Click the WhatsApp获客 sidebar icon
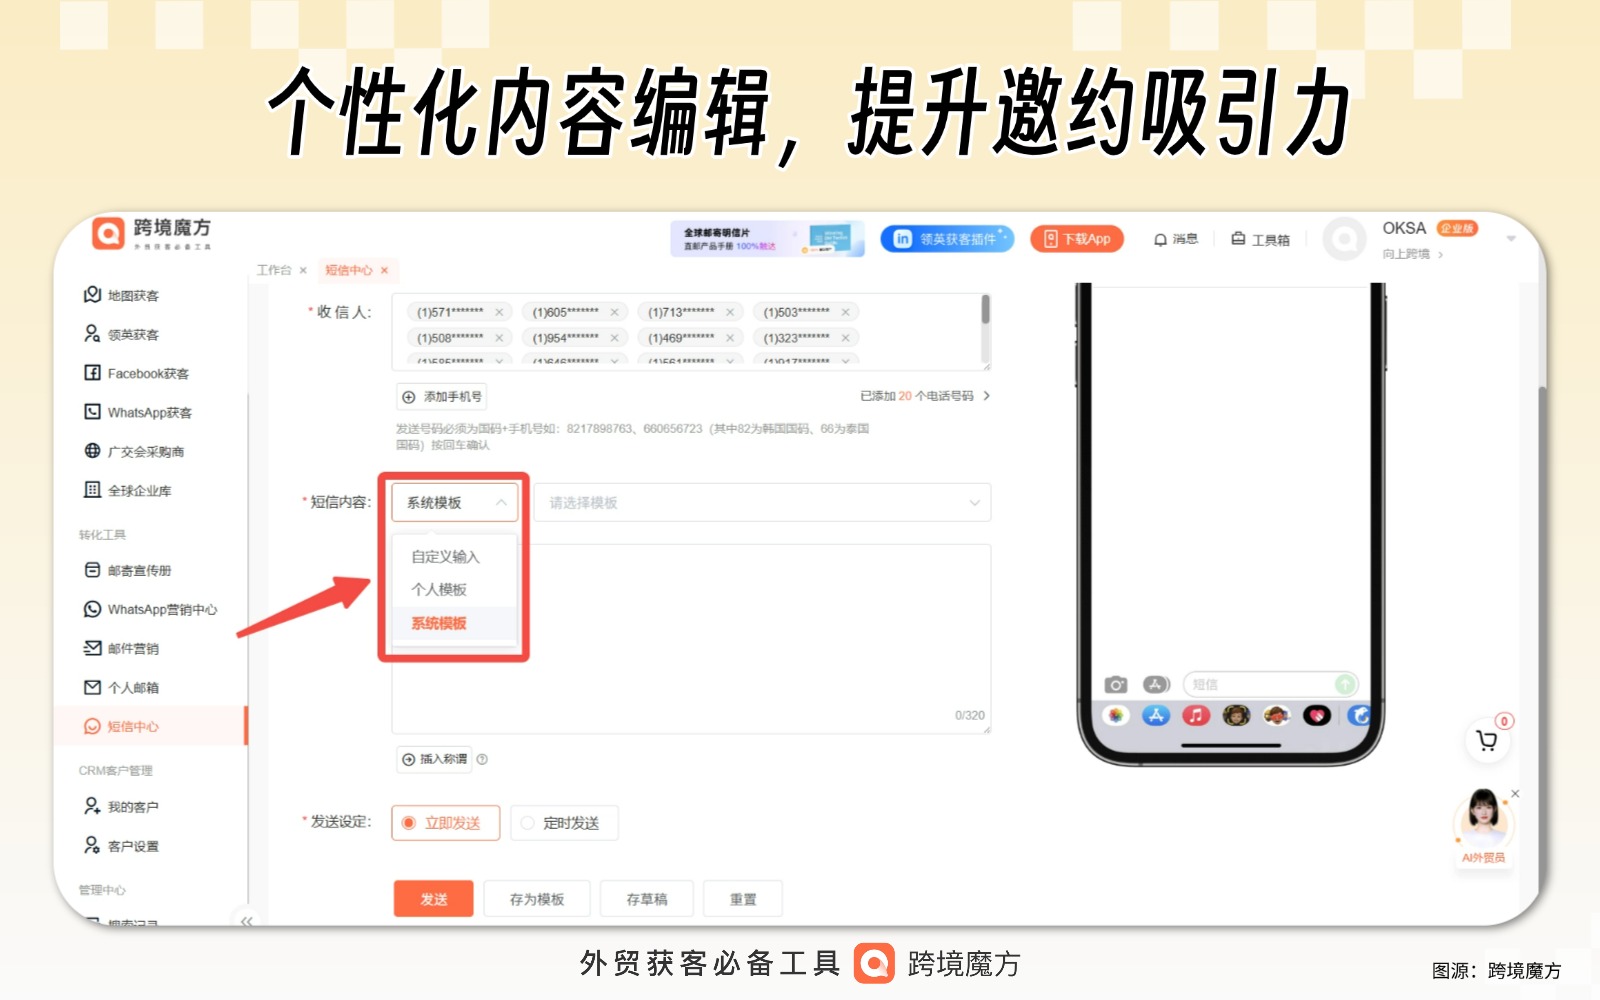 (x=93, y=412)
